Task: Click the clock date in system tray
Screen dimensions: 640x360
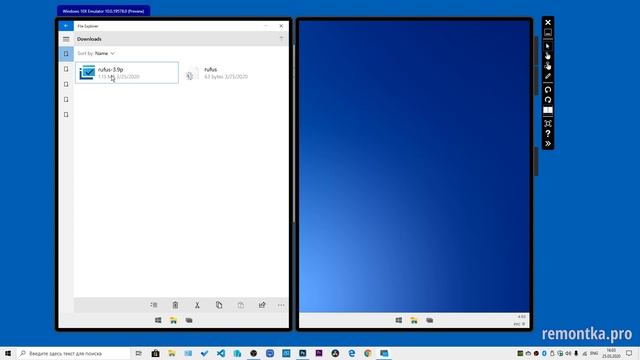Action: pos(611,353)
